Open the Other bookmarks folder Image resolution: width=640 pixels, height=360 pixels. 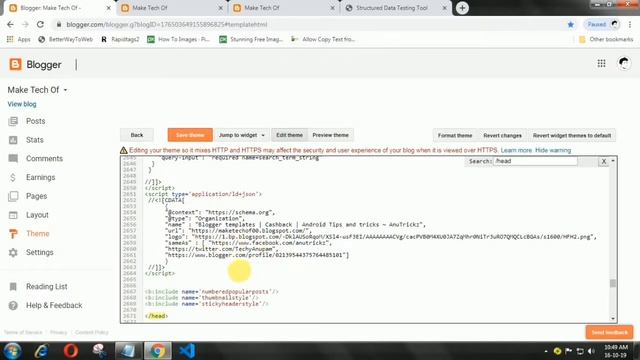(x=606, y=39)
